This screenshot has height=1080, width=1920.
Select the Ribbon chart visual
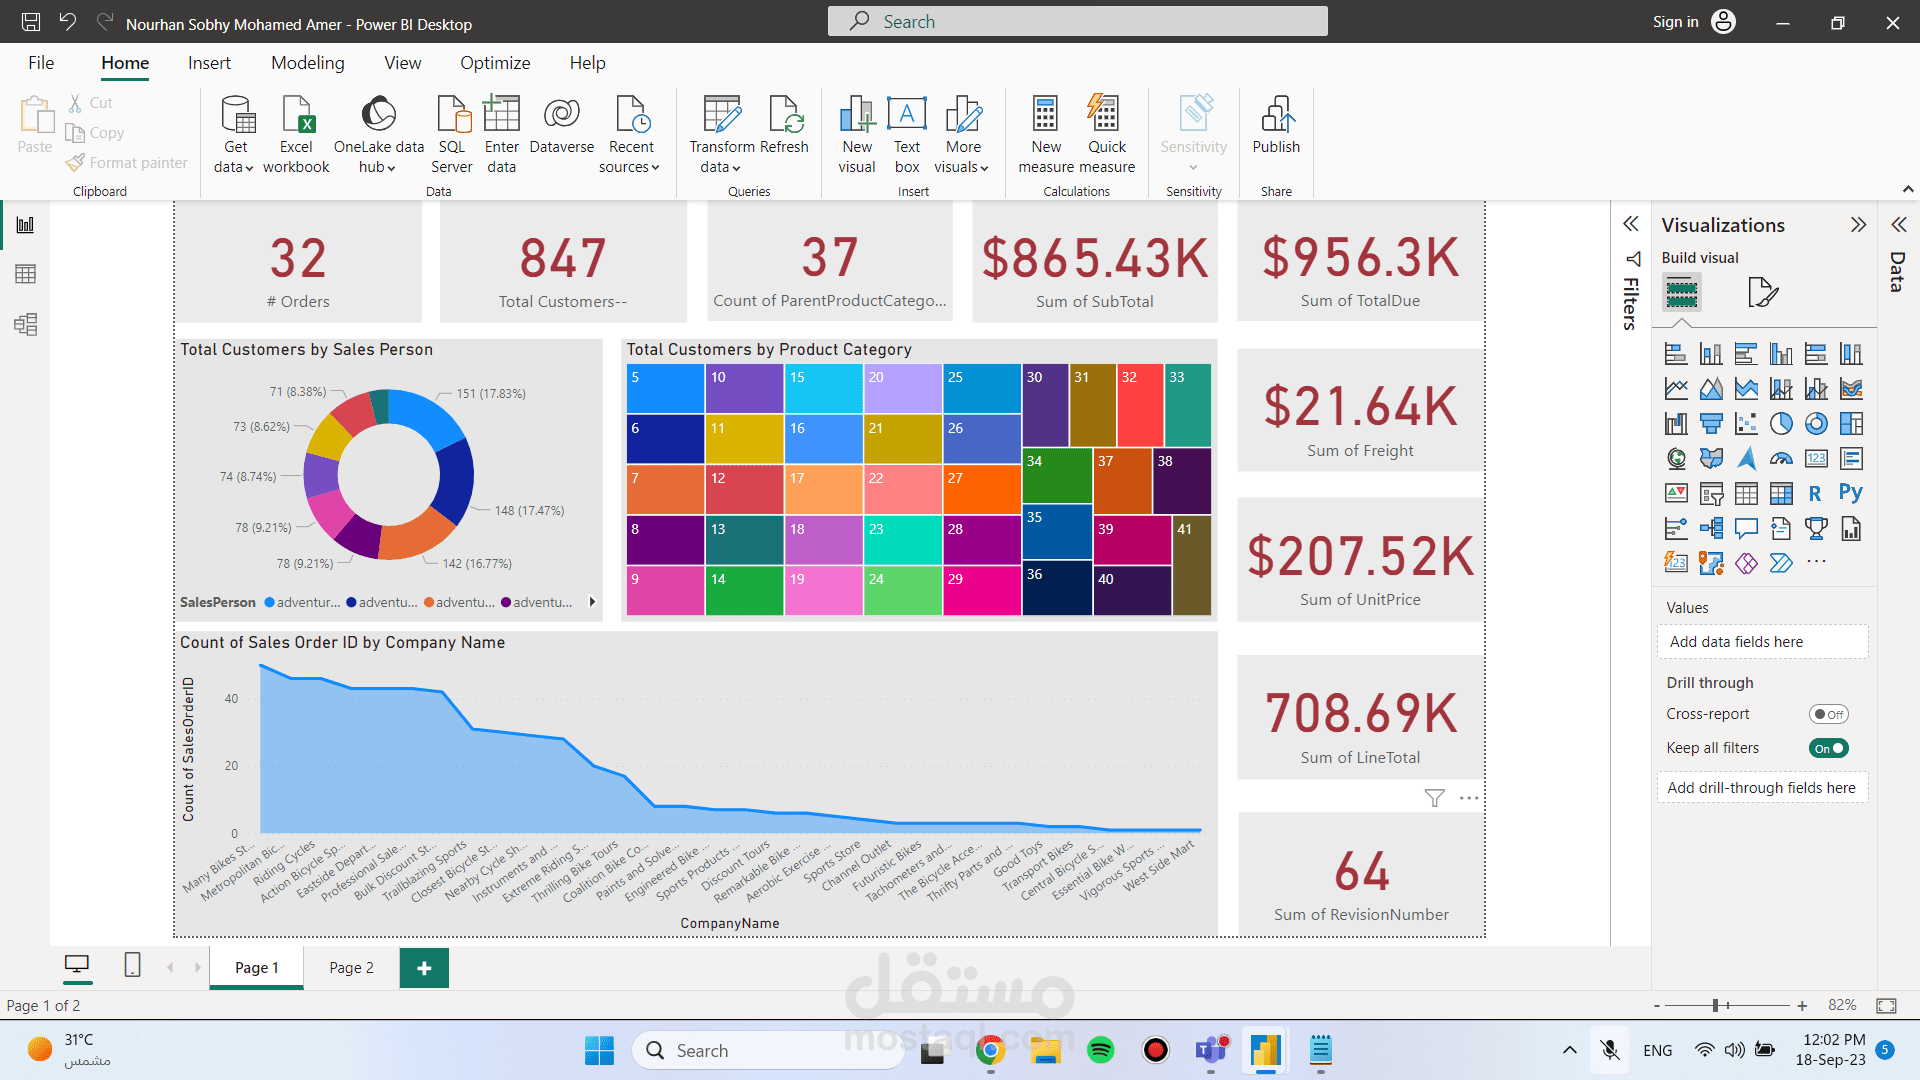pos(1851,389)
